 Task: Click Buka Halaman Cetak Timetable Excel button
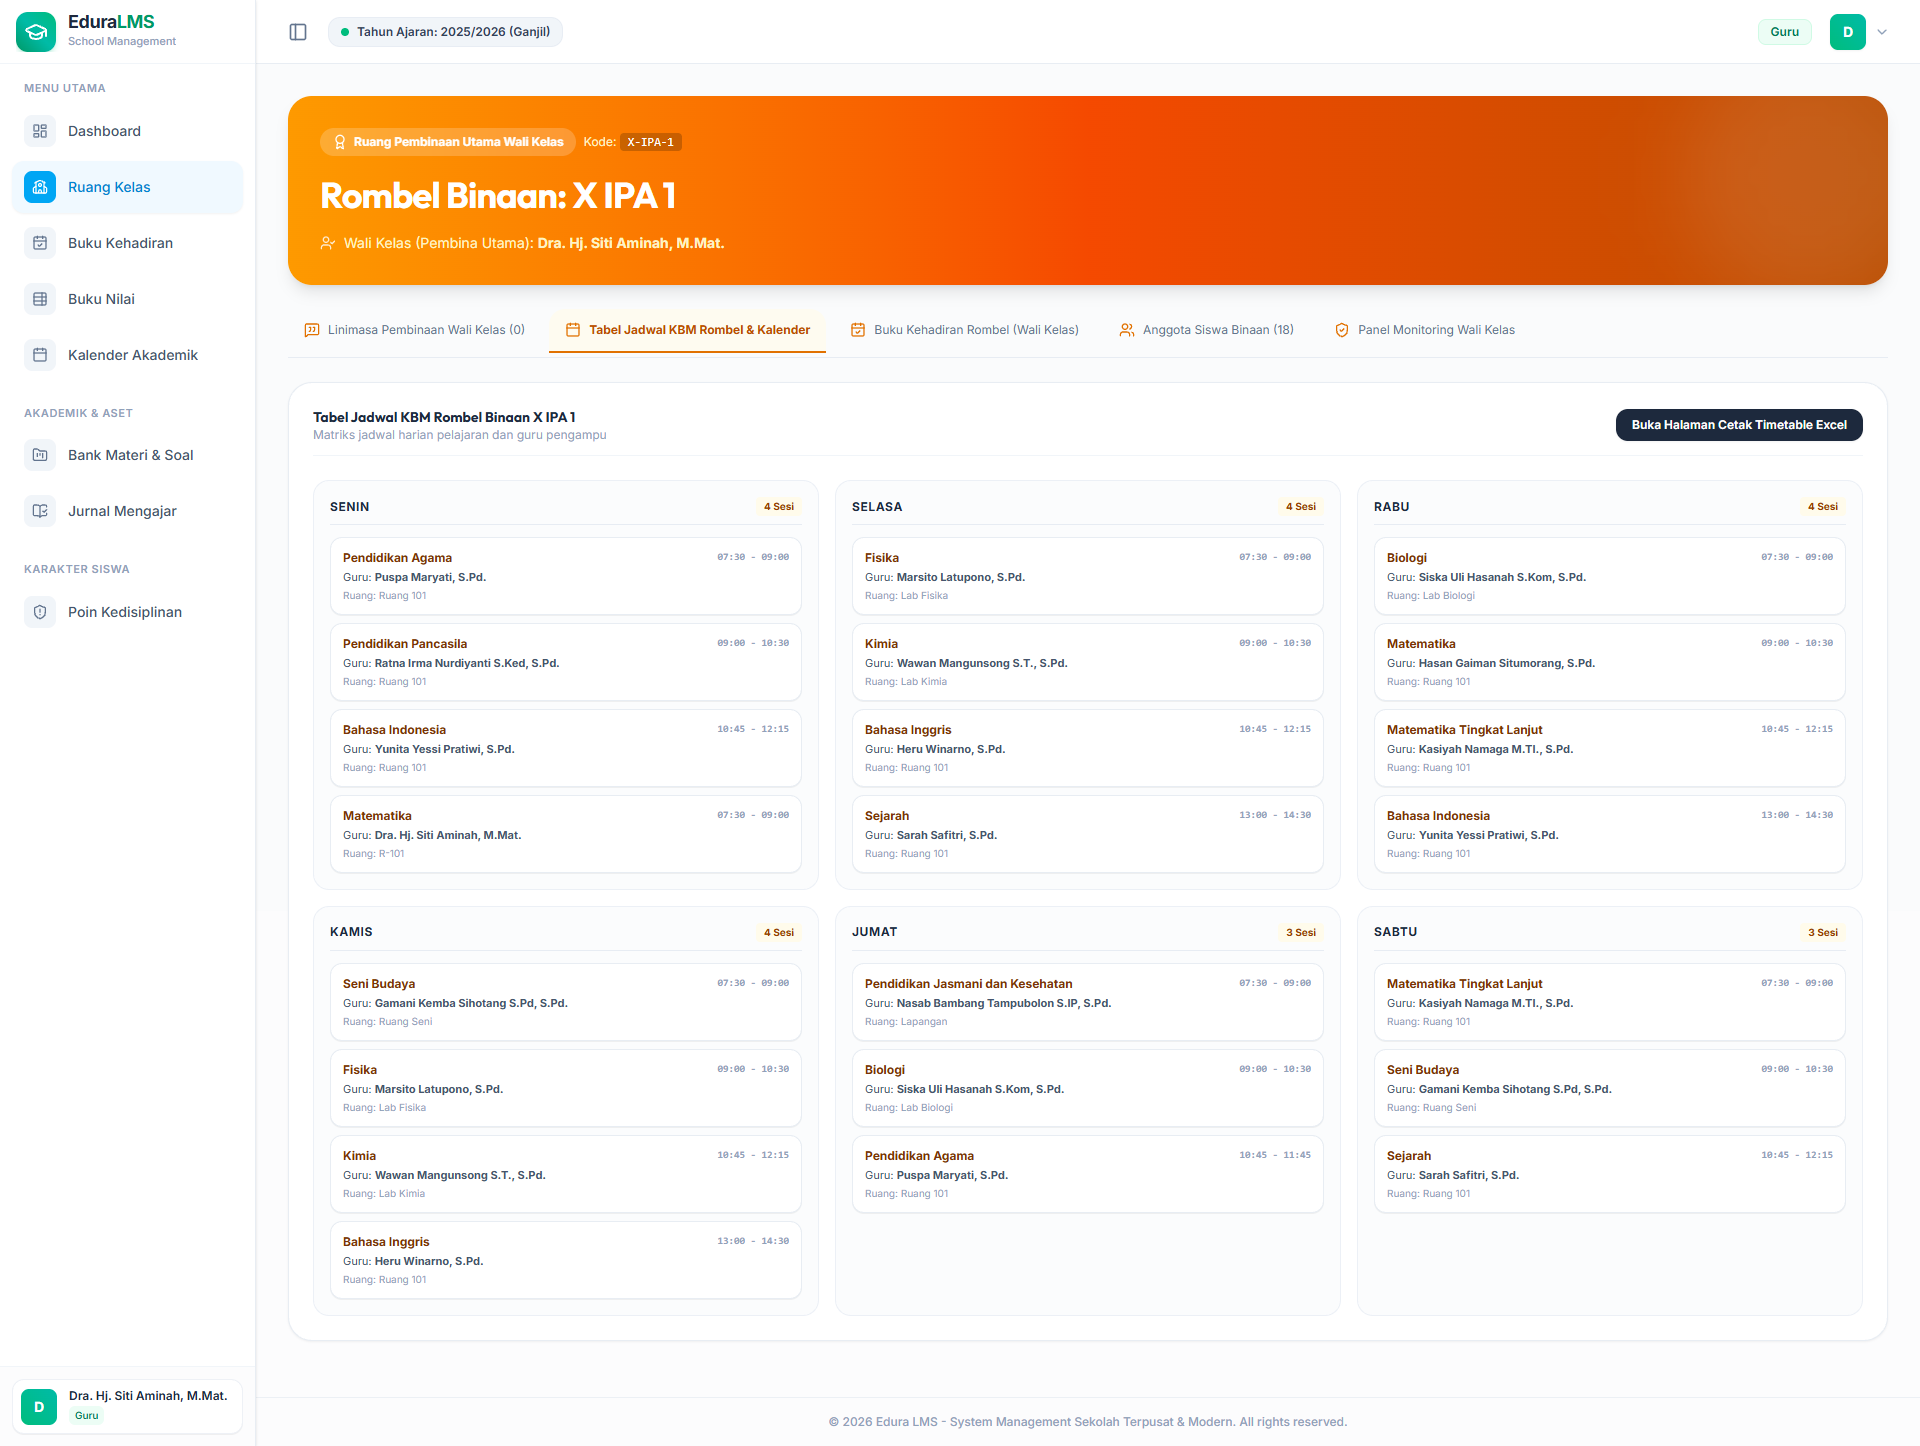[x=1739, y=425]
